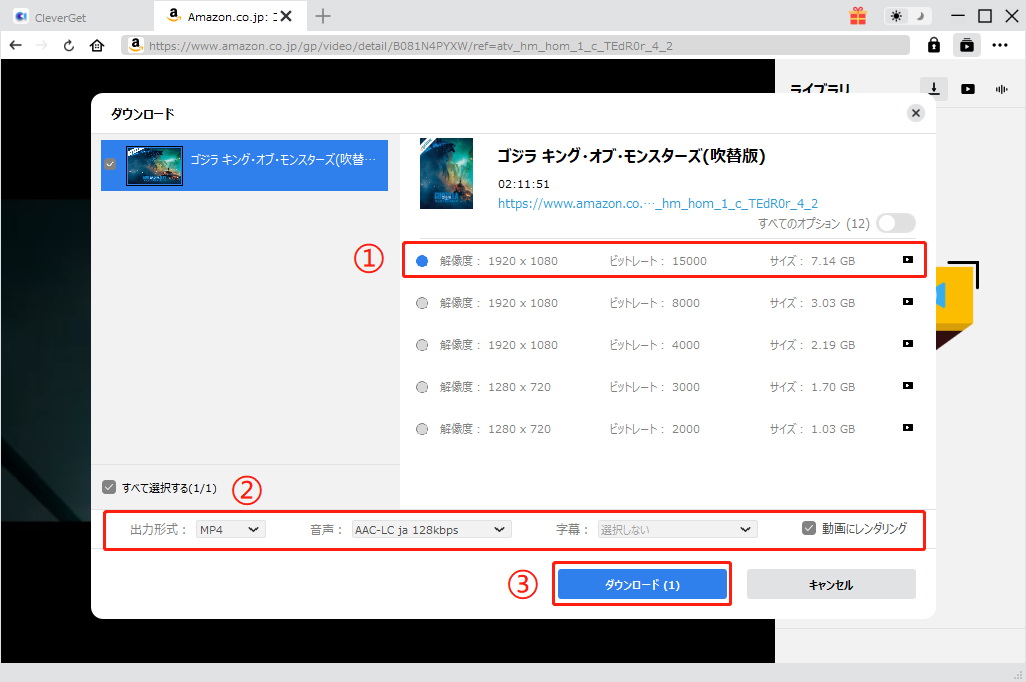1026x682 pixels.
Task: Click the Amazon favicon in address bar
Action: tap(135, 45)
